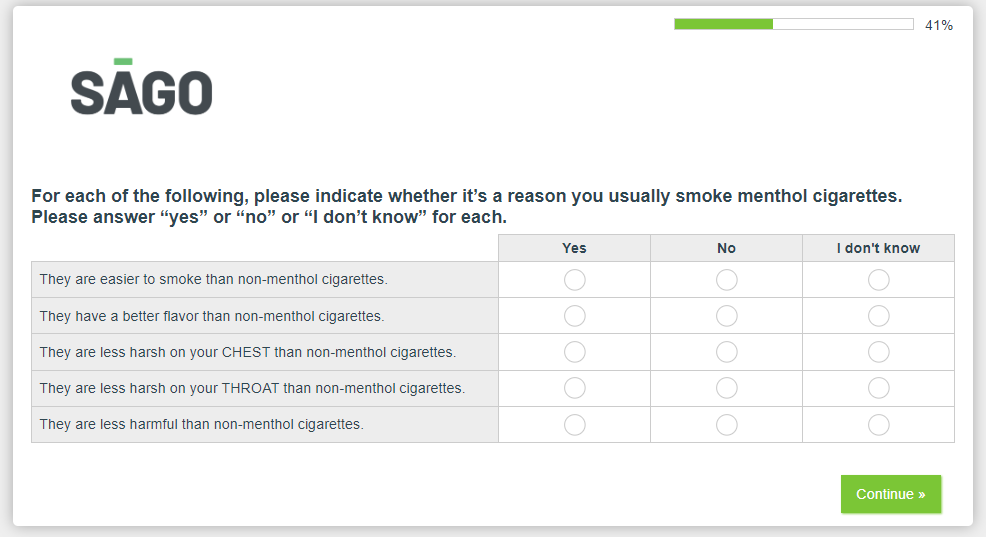Pick I don't know for better flavor

tap(878, 316)
